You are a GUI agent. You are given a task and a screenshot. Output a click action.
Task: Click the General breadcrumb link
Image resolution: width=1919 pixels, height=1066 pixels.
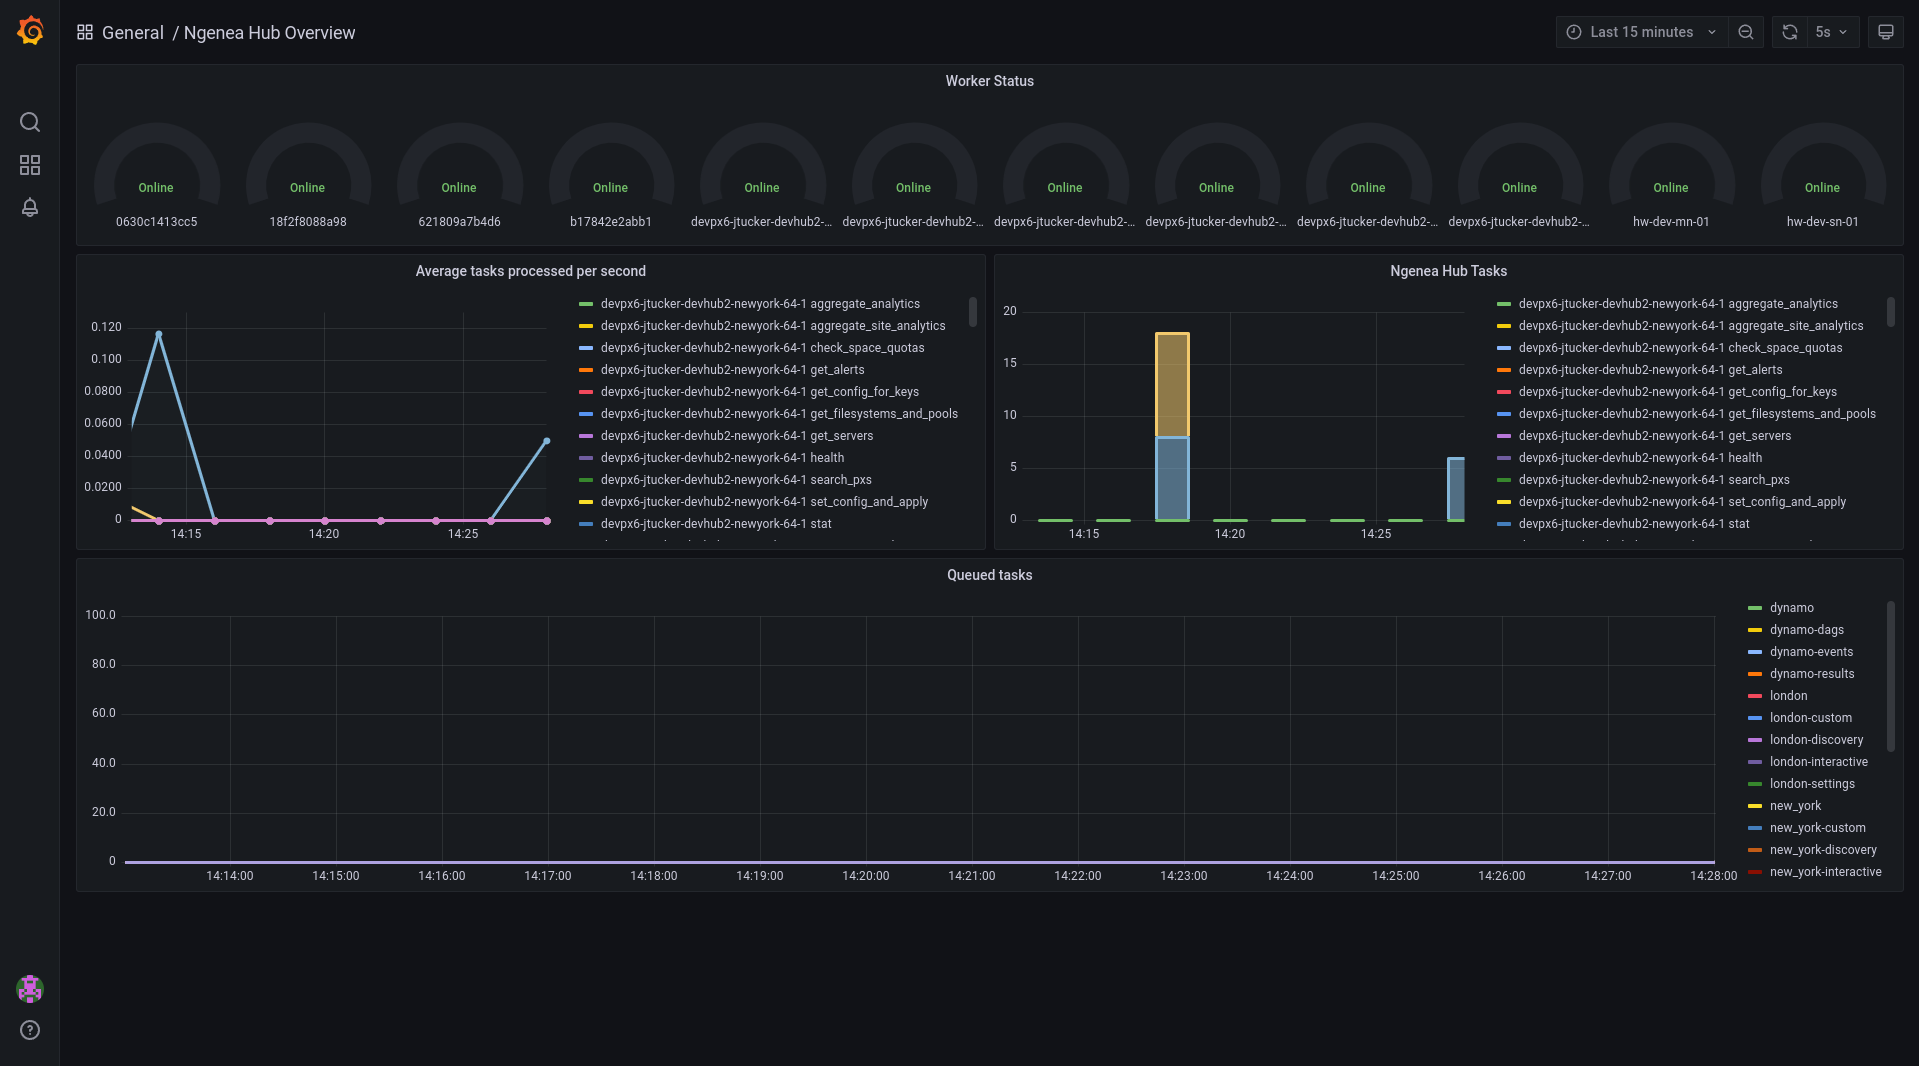point(133,32)
